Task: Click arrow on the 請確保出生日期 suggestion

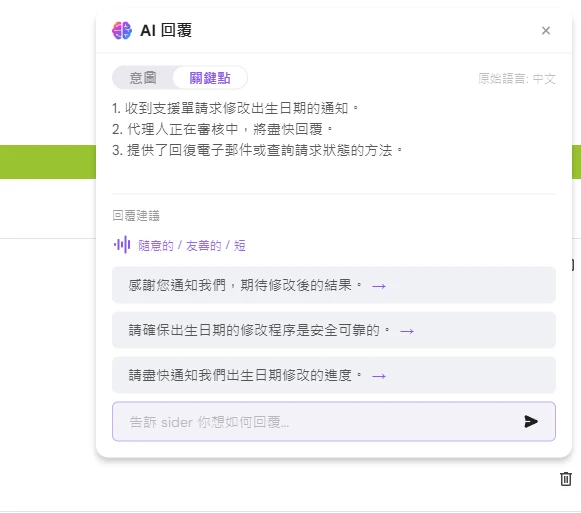Action: pyautogui.click(x=407, y=331)
